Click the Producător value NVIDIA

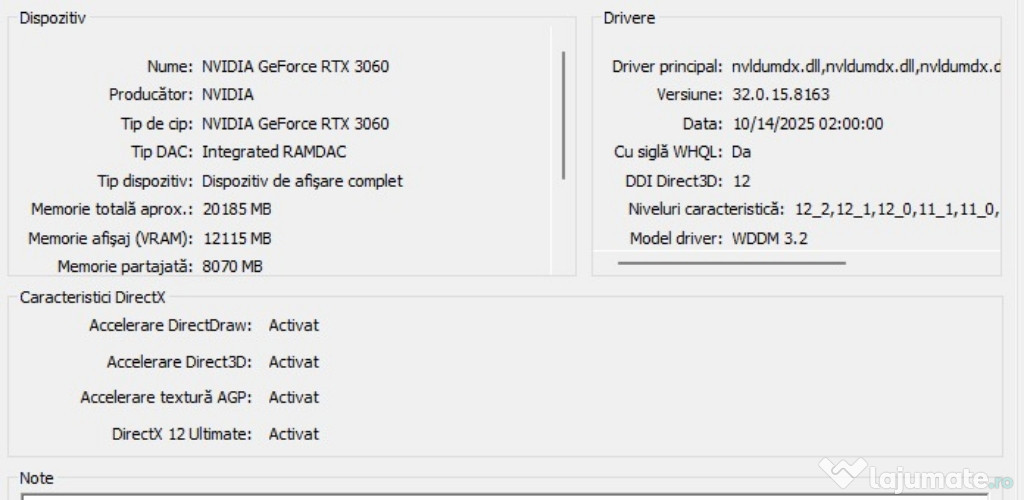point(228,95)
